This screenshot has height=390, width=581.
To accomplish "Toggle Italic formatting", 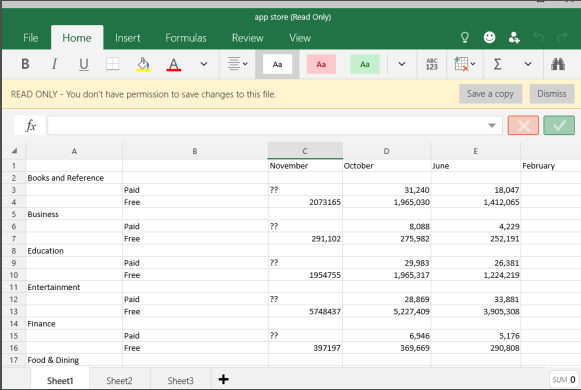I will click(54, 64).
